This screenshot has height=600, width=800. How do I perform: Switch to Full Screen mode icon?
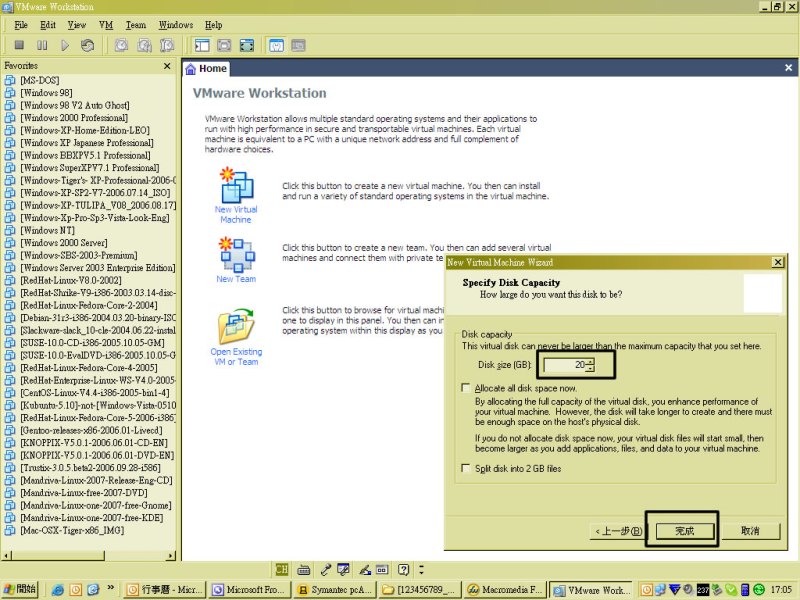tap(246, 45)
